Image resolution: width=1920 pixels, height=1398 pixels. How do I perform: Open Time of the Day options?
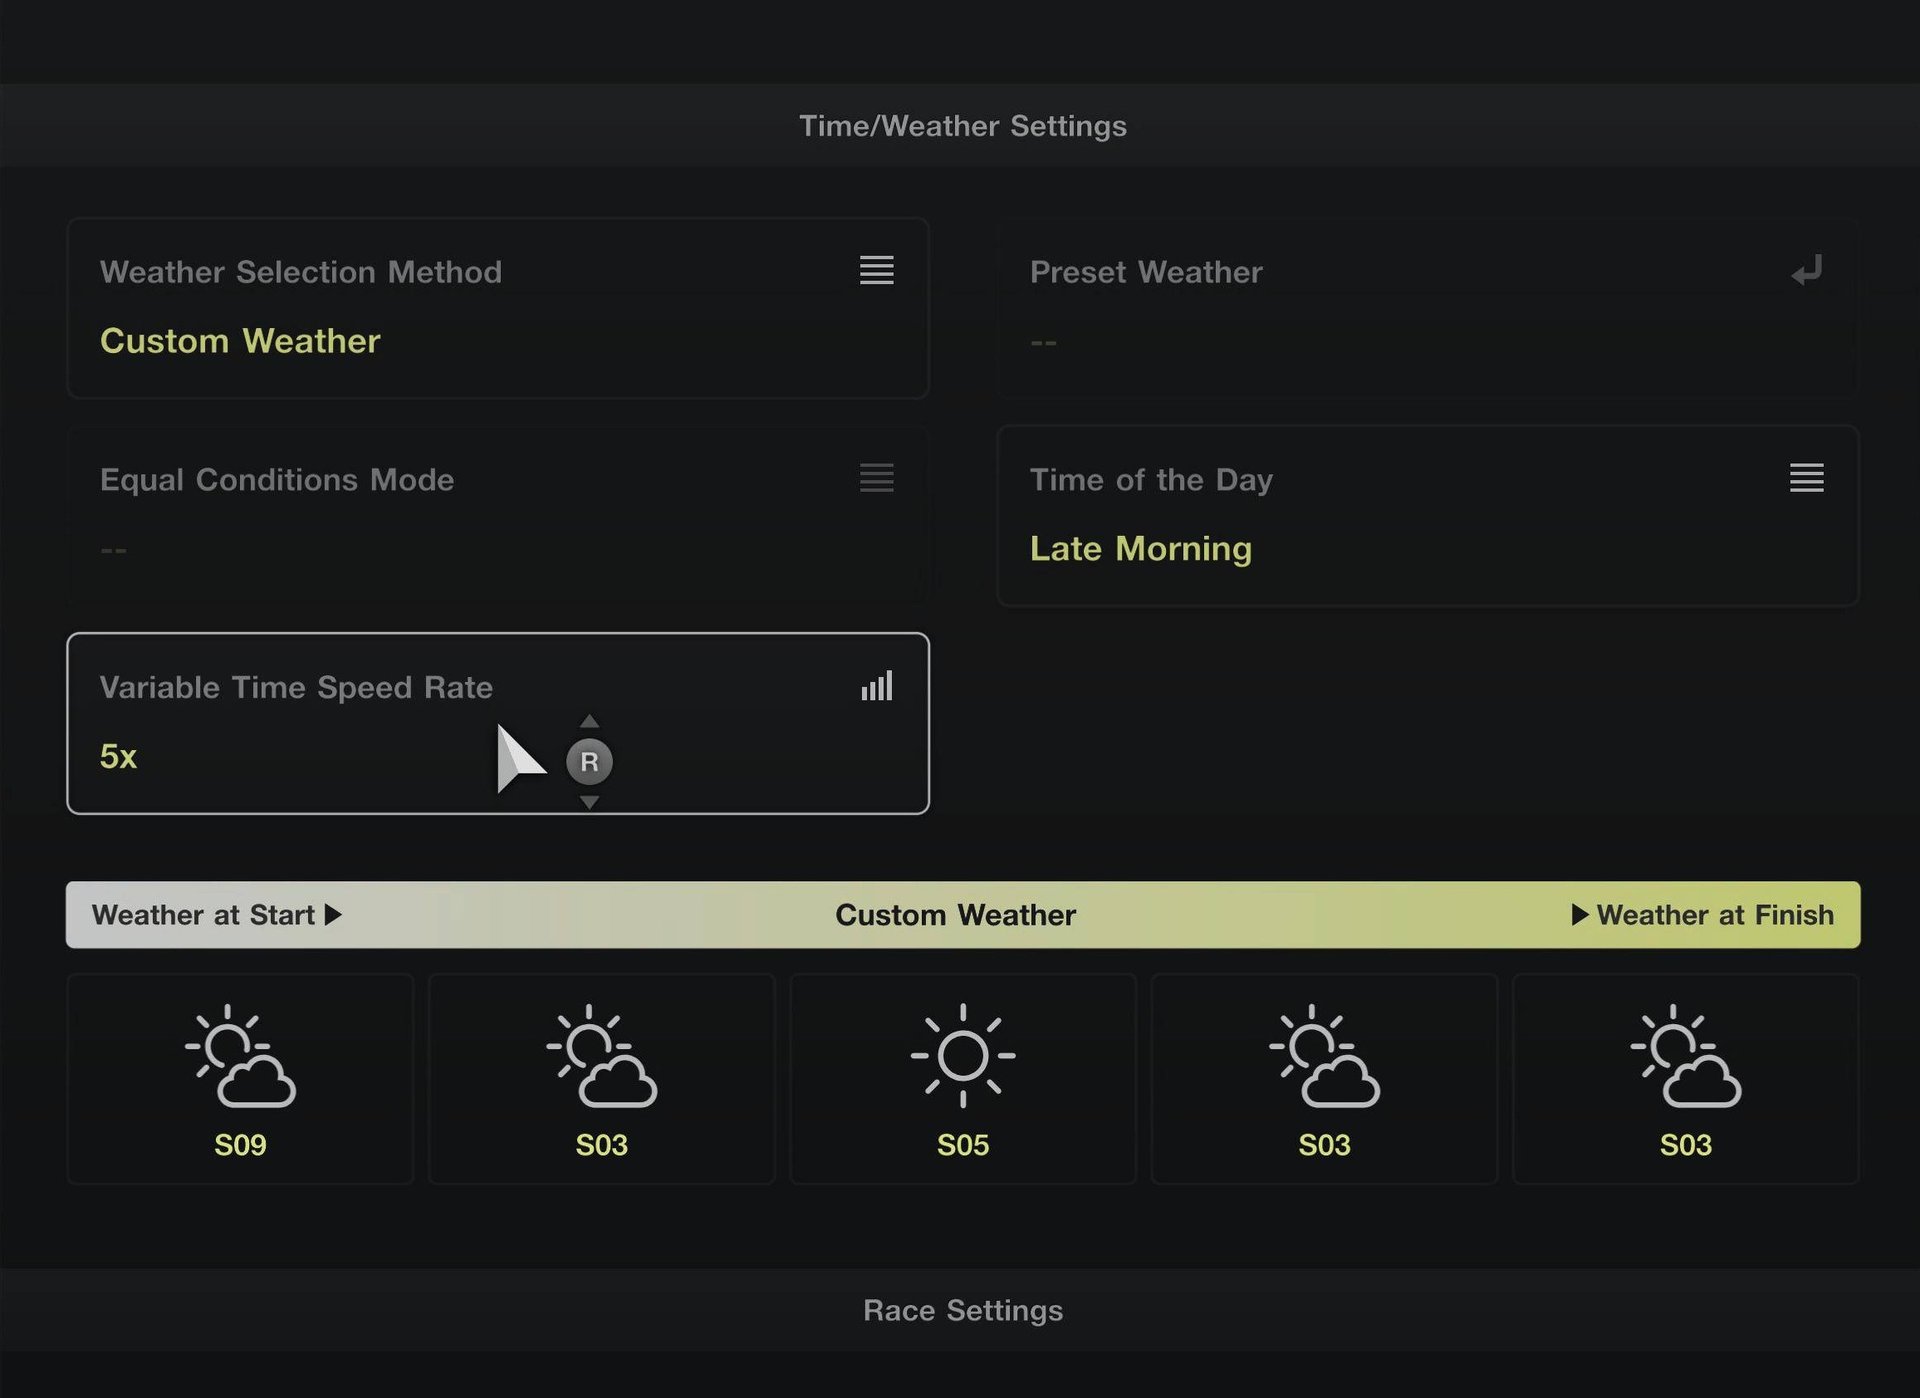[x=1427, y=516]
